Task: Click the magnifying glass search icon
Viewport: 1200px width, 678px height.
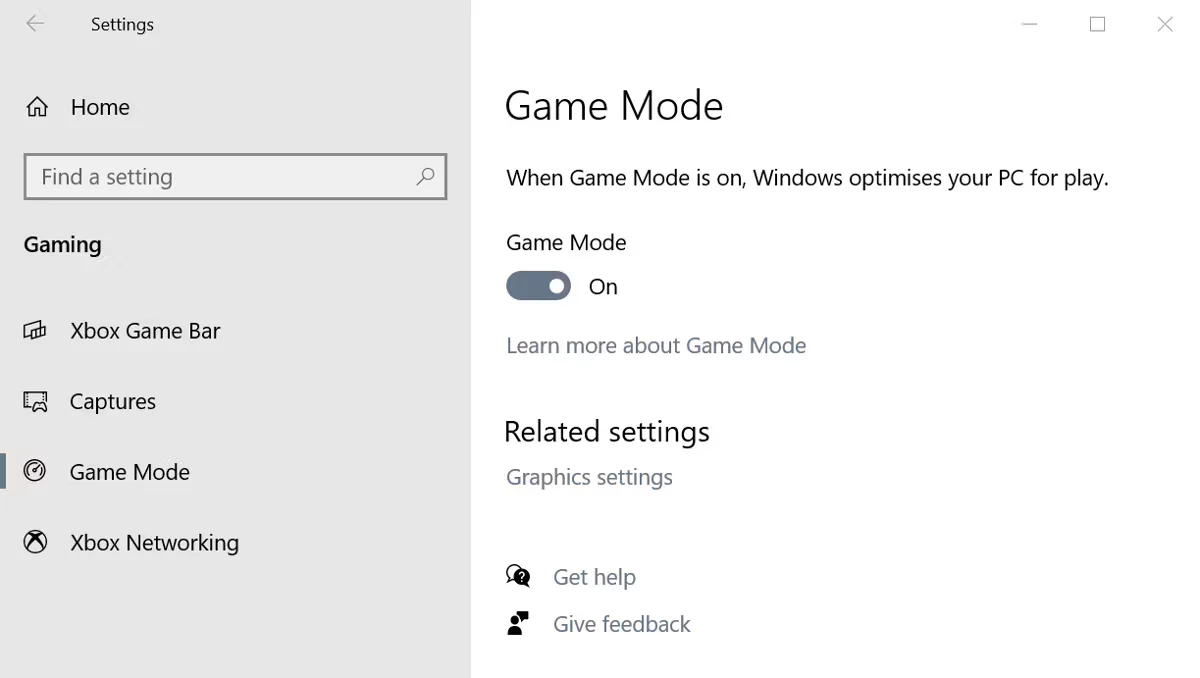Action: pyautogui.click(x=425, y=177)
